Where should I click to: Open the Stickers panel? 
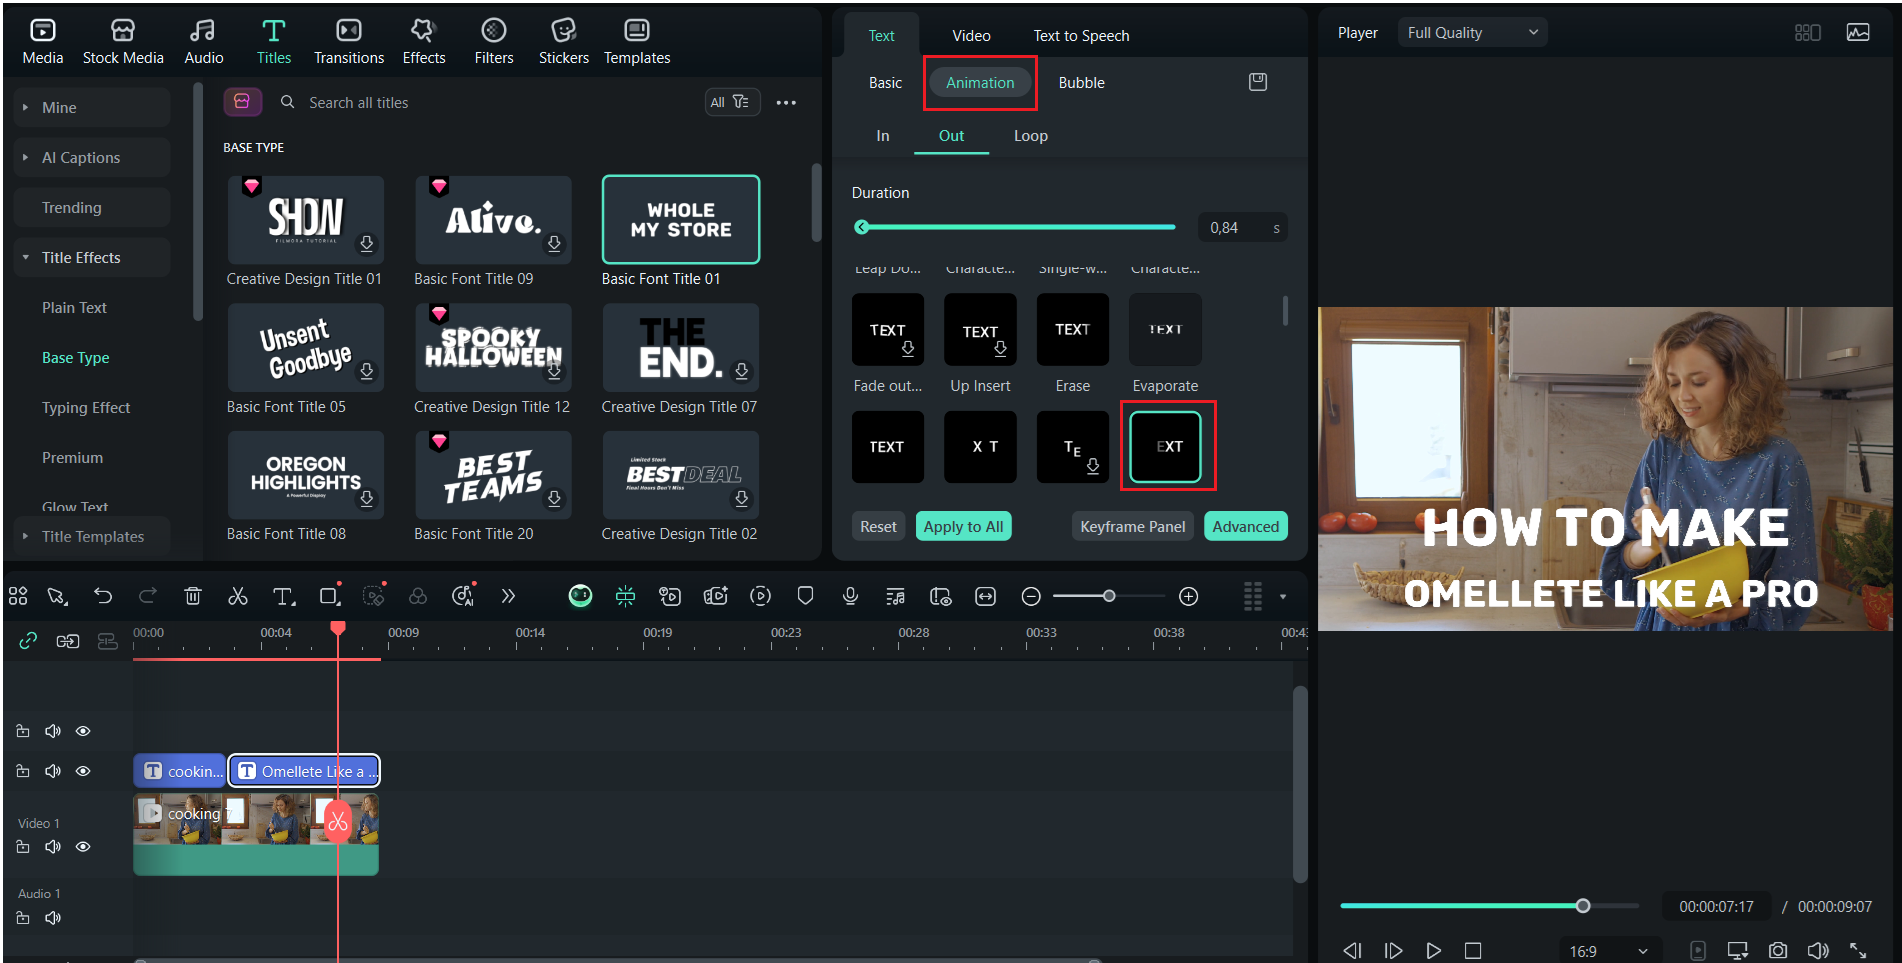[x=563, y=40]
